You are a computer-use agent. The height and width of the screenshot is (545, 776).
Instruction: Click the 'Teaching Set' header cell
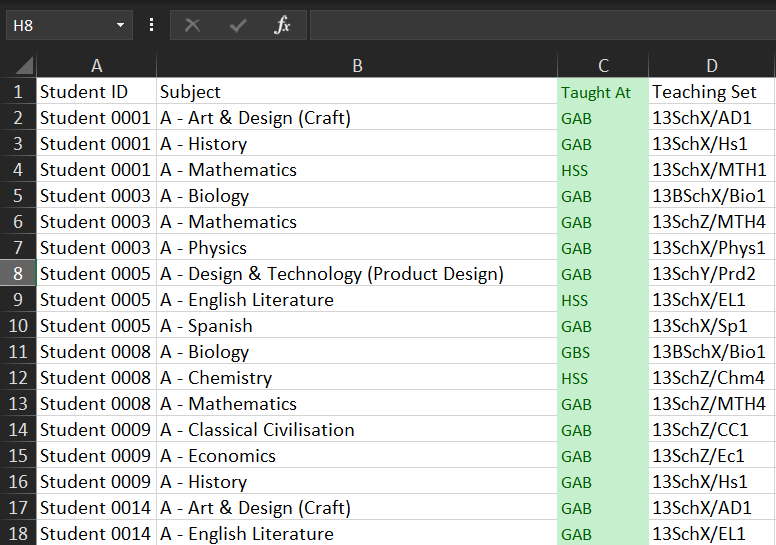coord(712,92)
